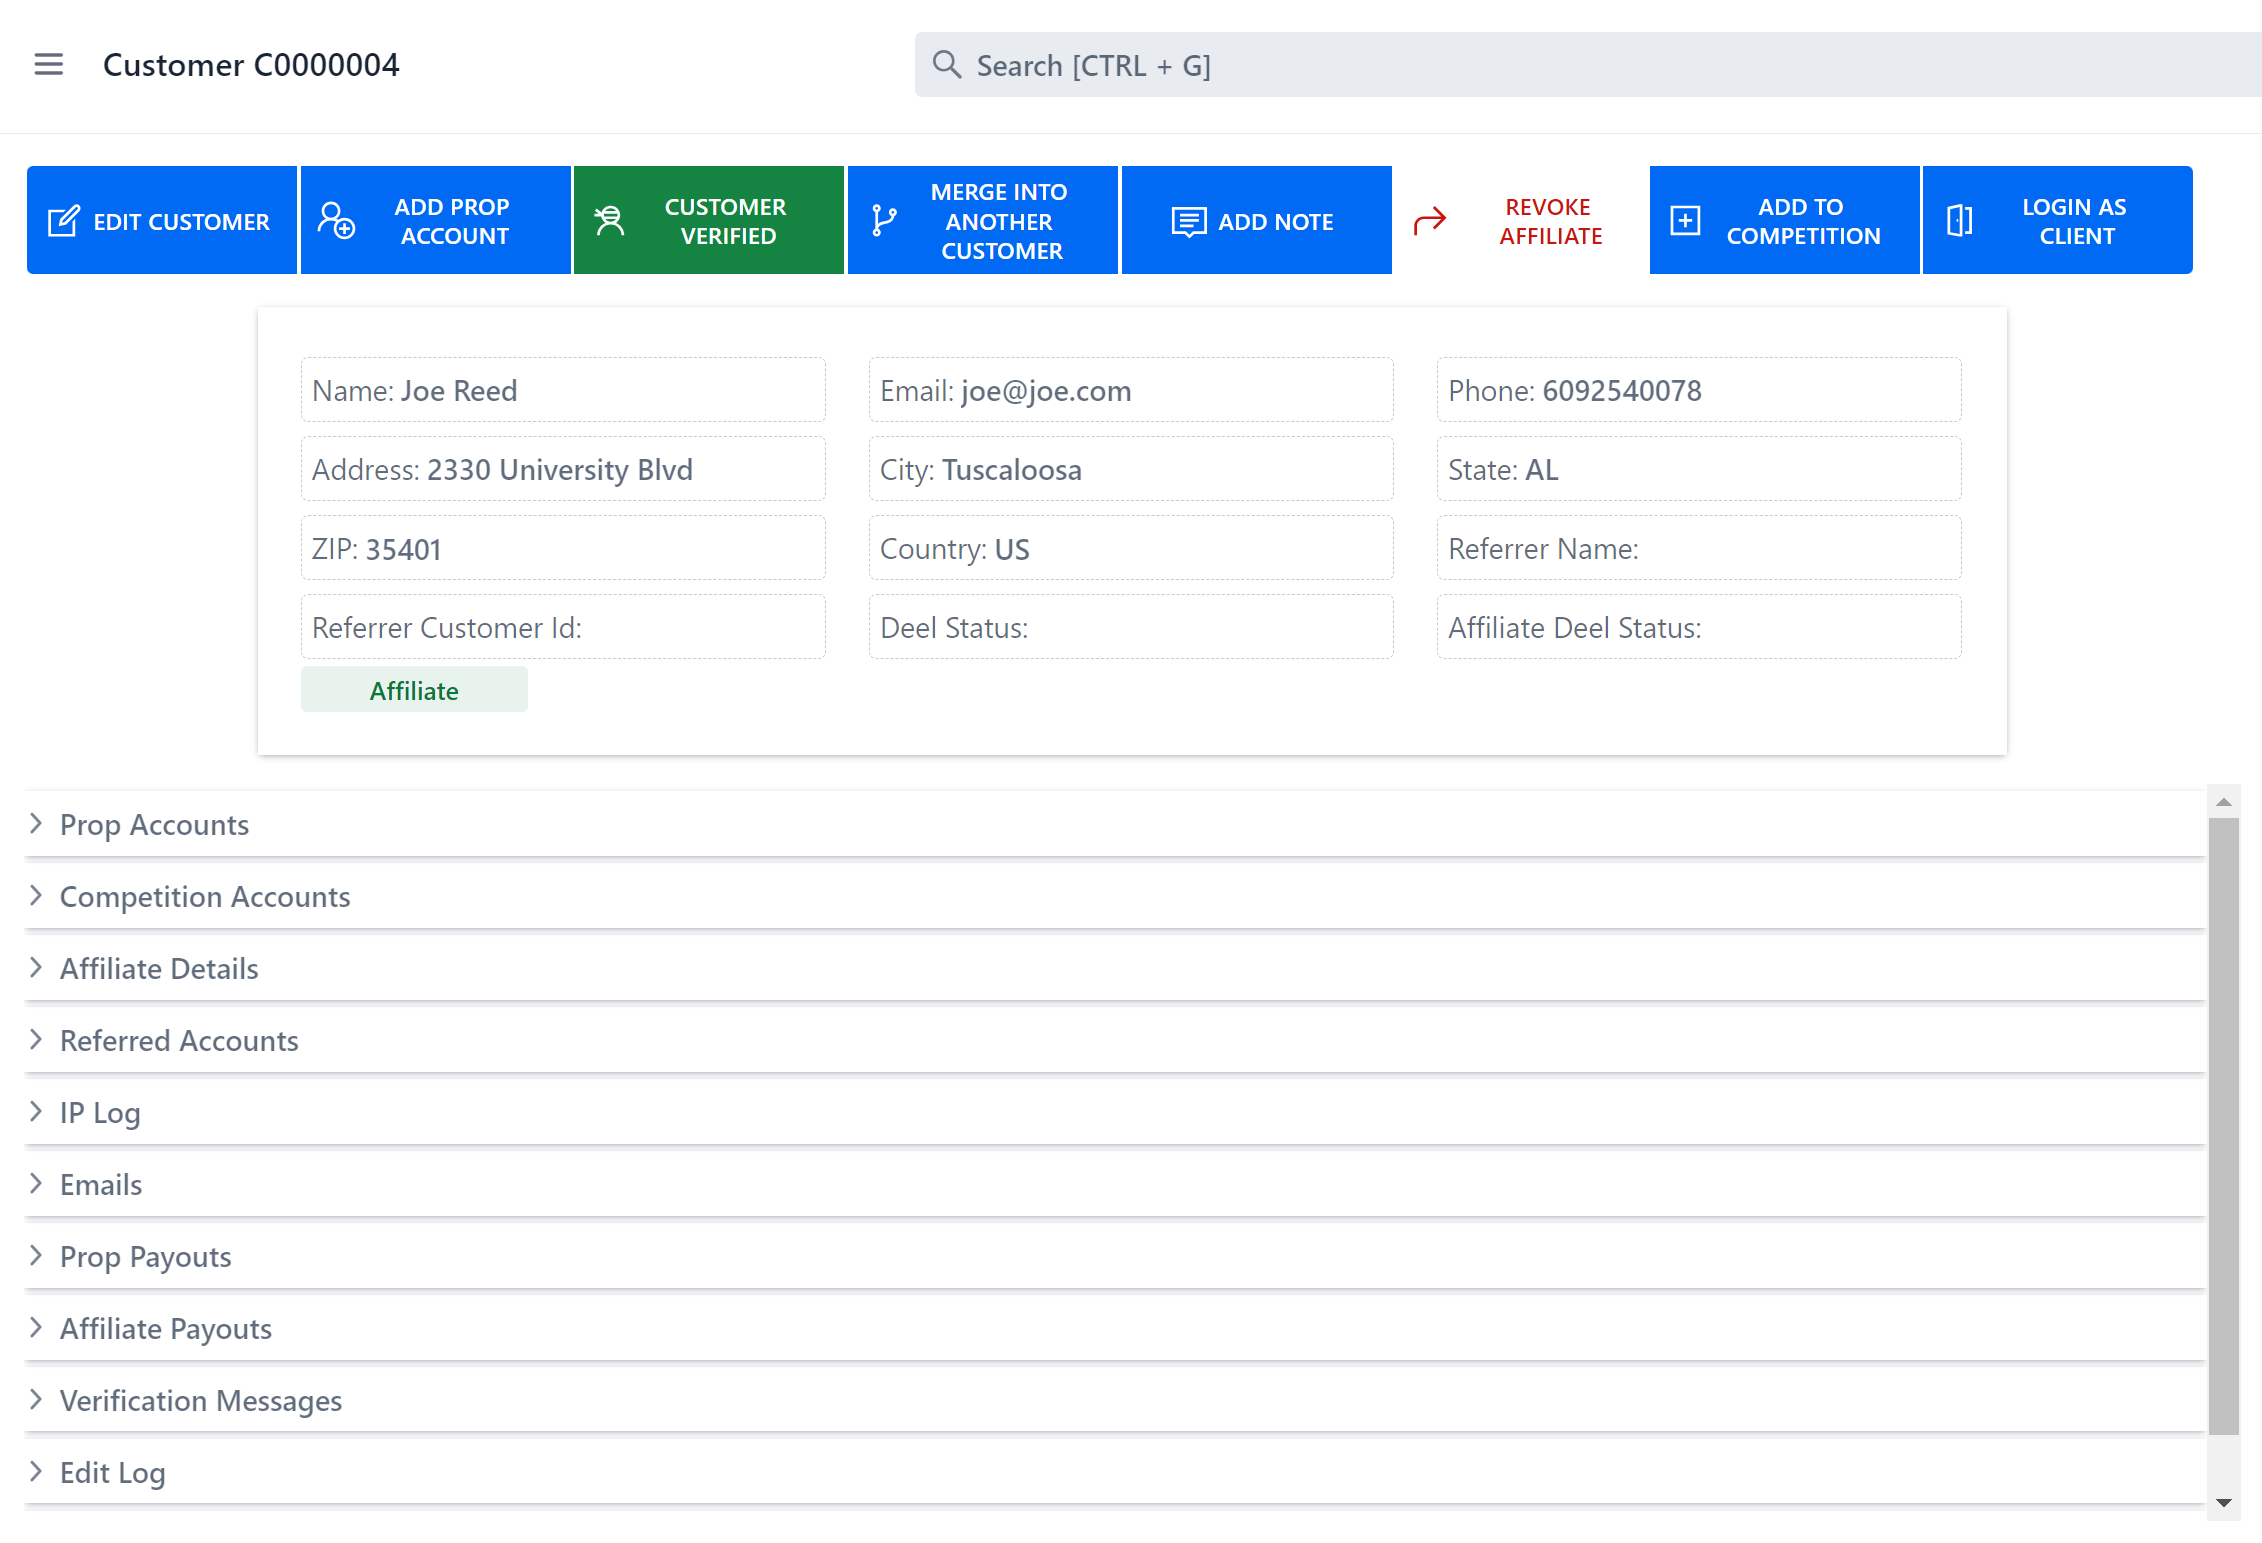Image resolution: width=2262 pixels, height=1543 pixels.
Task: Click the merge branch icon on Merge button
Action: pos(882,220)
